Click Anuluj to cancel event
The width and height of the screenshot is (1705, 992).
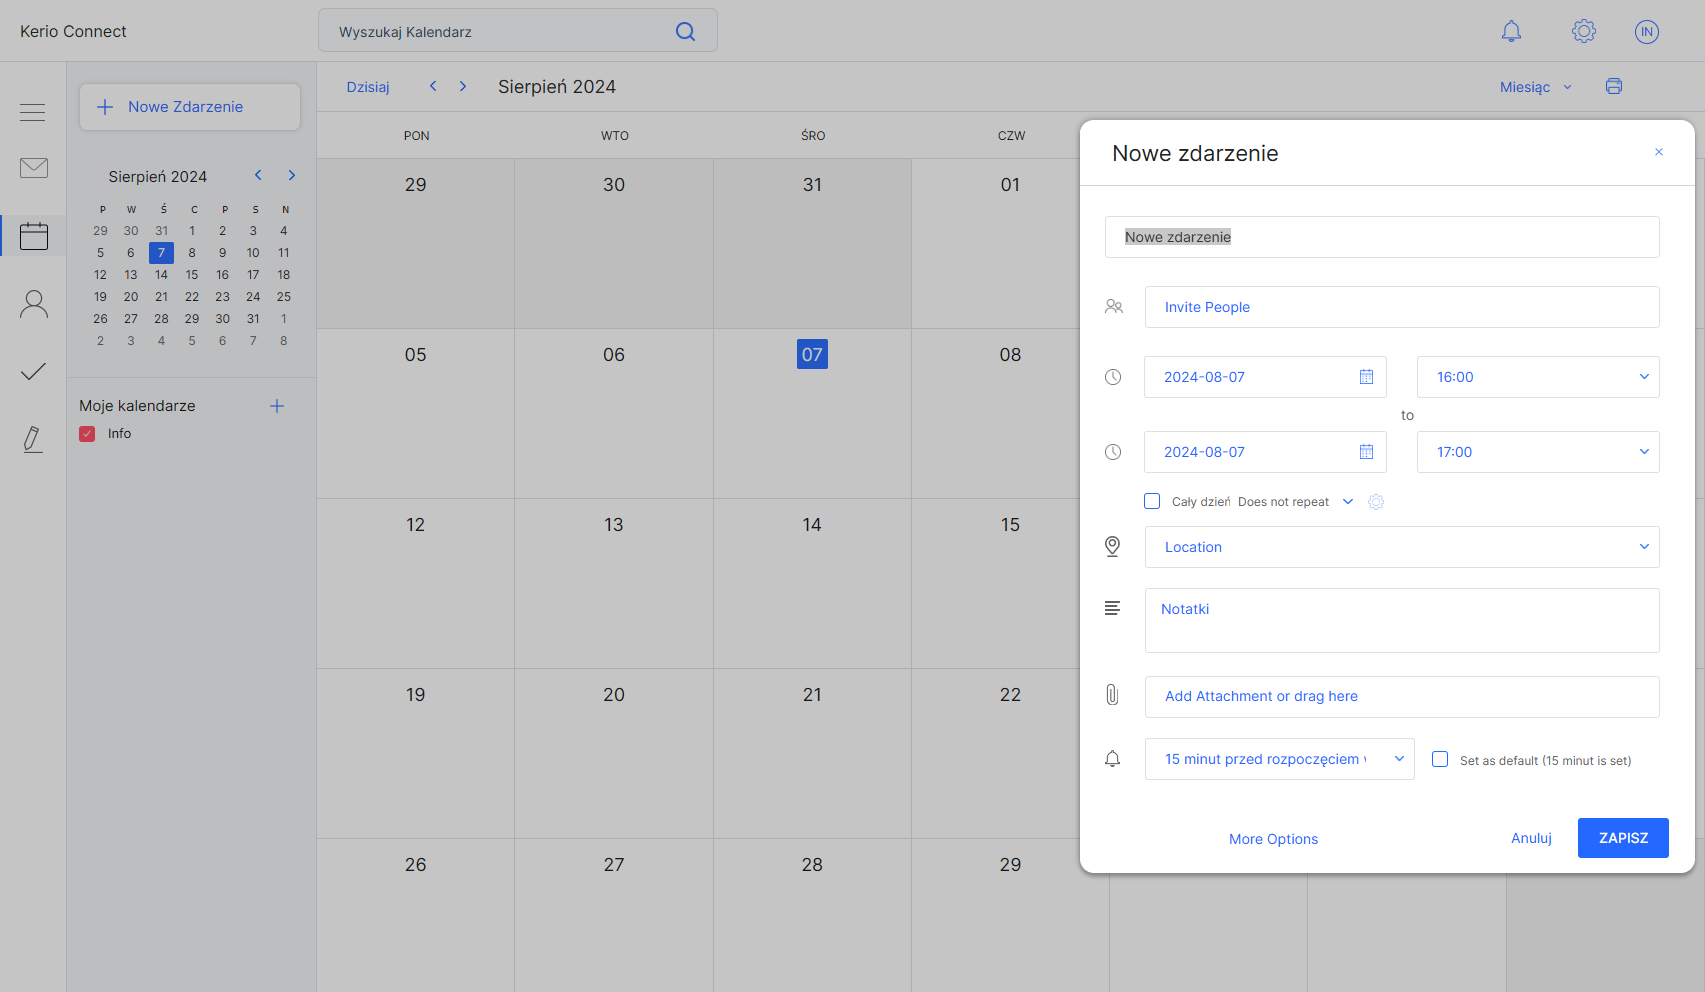(1531, 838)
